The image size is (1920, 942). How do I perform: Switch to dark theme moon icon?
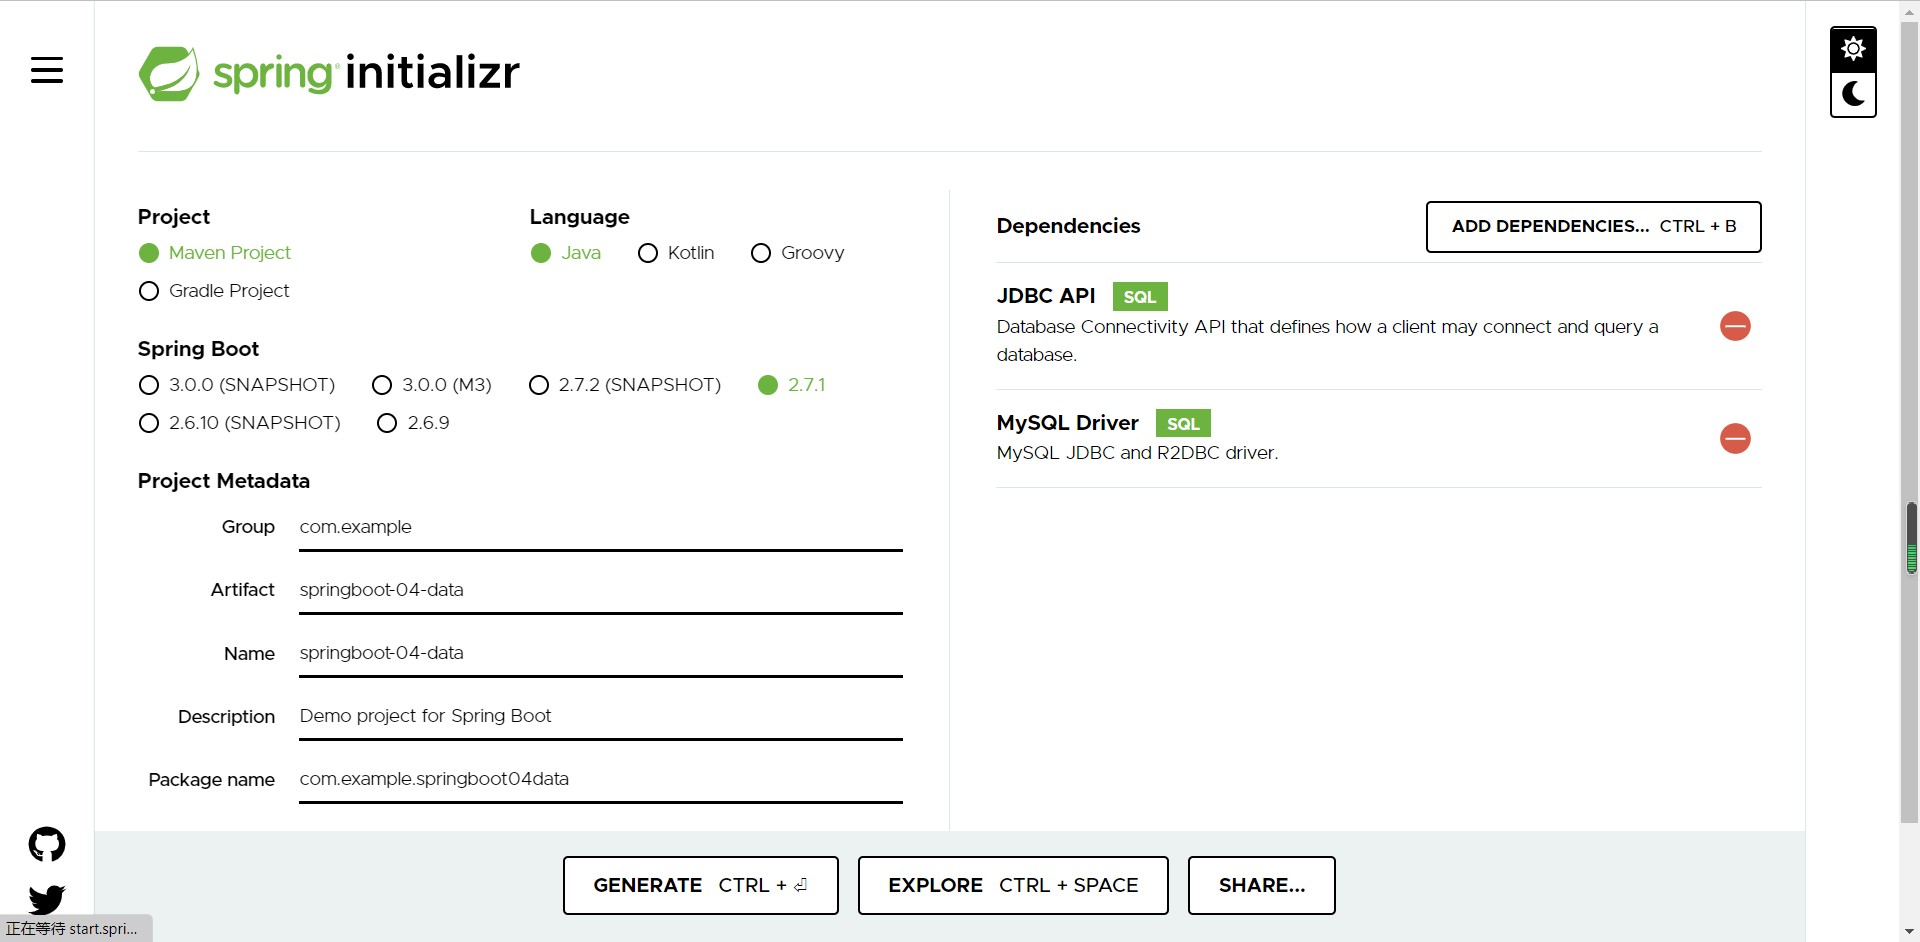pos(1853,95)
